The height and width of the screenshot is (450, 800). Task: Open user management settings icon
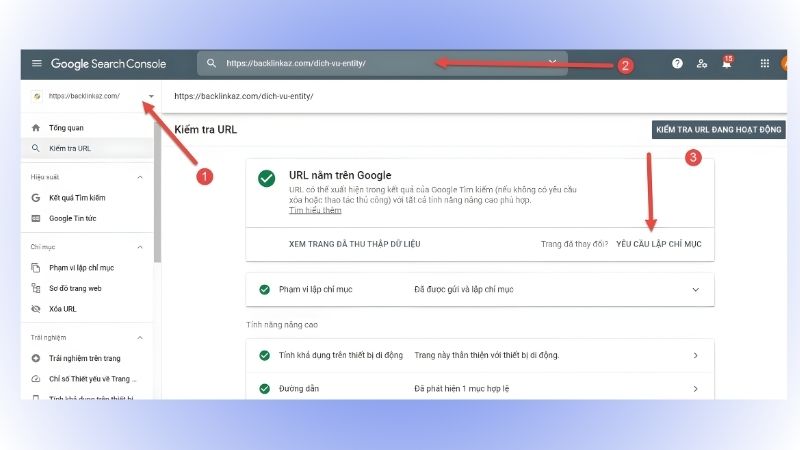click(702, 63)
